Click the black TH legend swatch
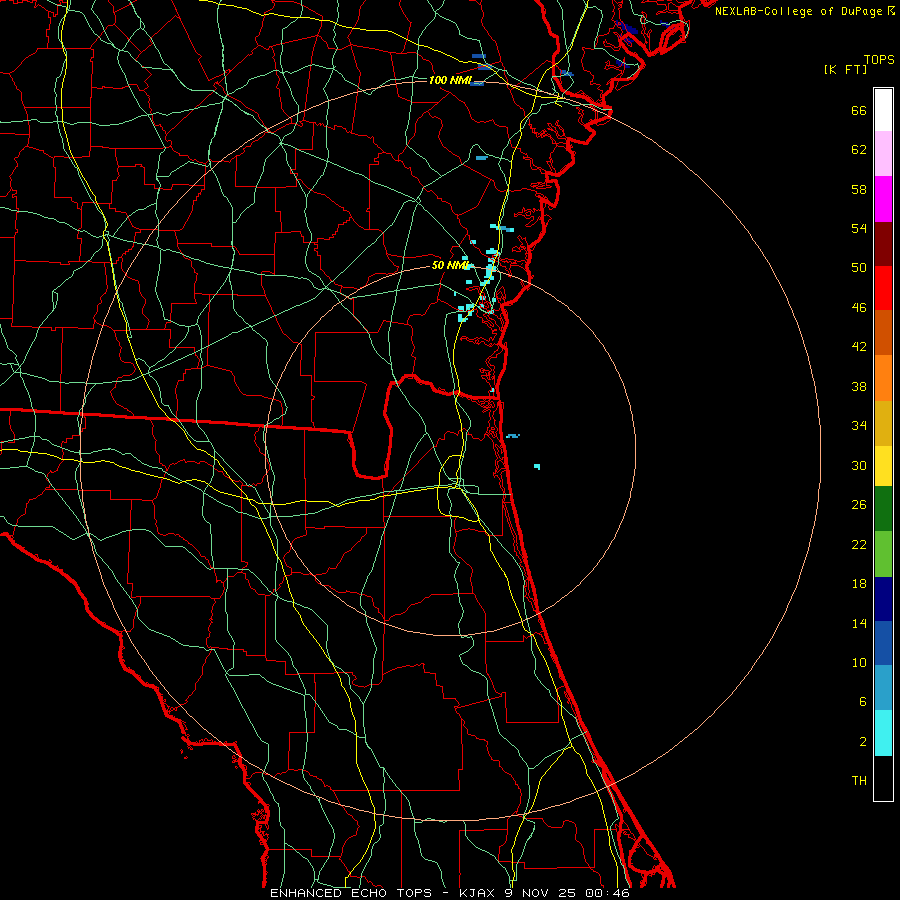 point(883,778)
